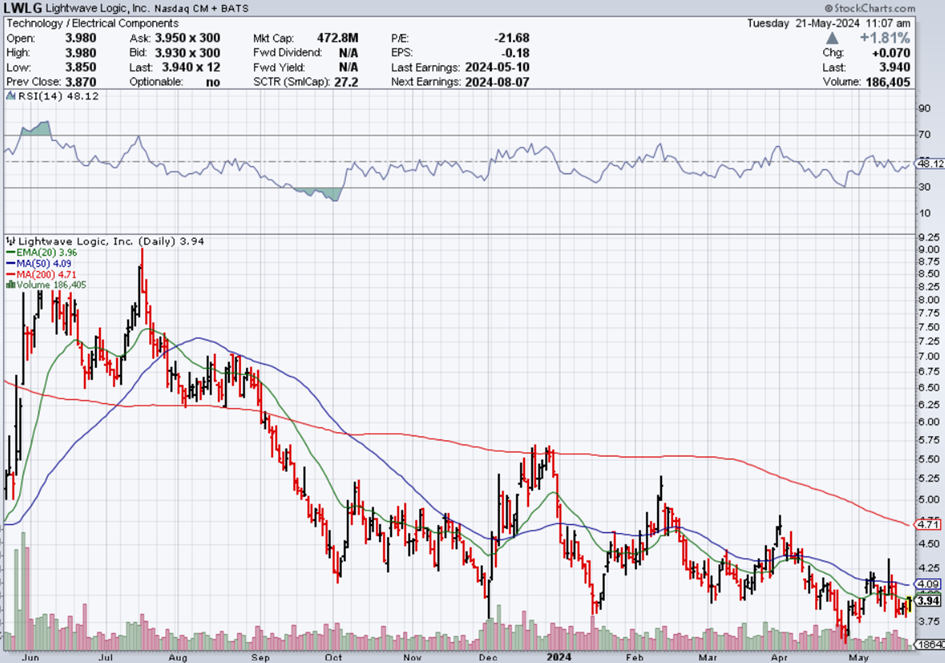Select the Prev Close value 3.870
The height and width of the screenshot is (663, 945).
[81, 81]
